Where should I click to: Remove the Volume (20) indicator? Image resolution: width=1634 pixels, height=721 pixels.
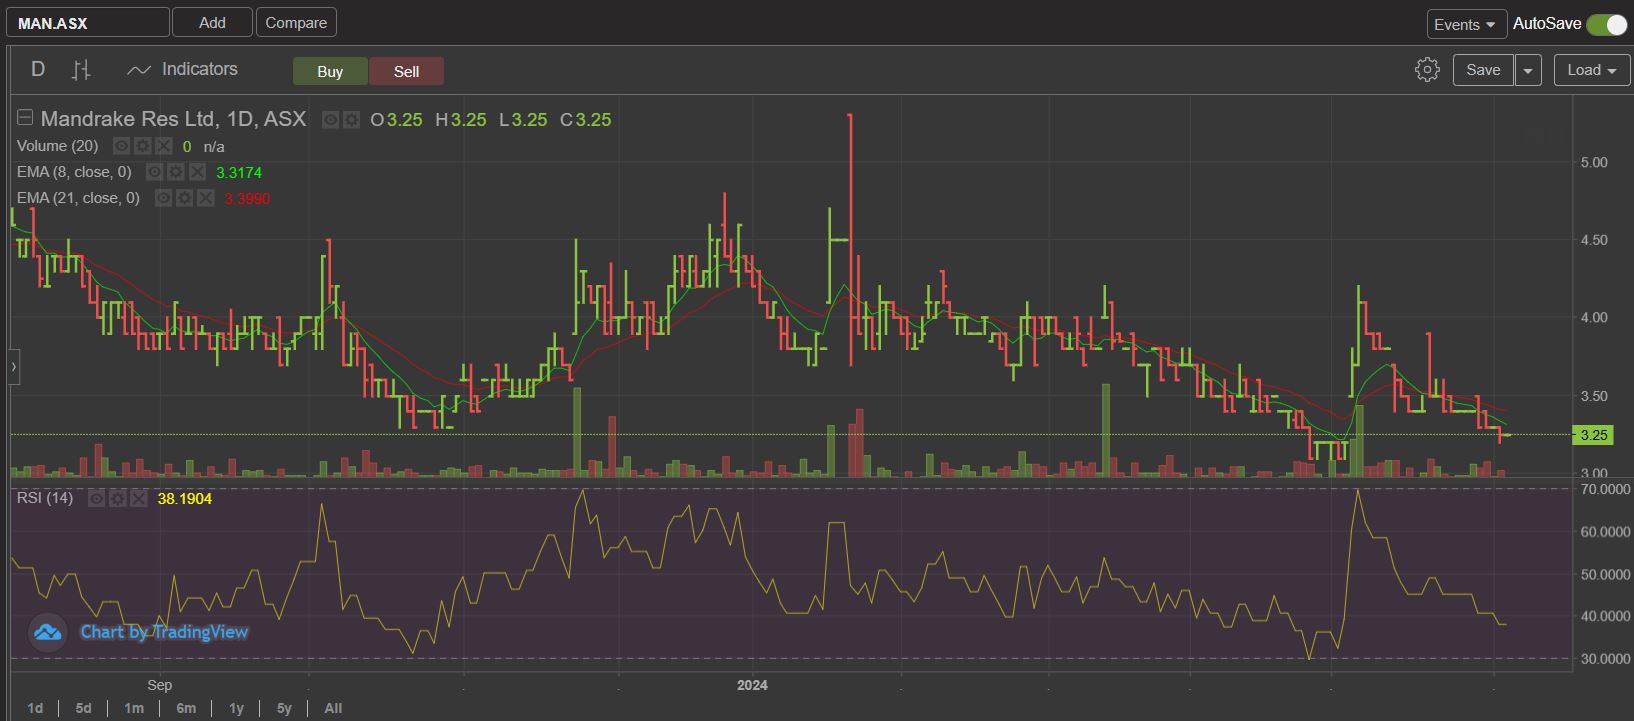click(163, 146)
